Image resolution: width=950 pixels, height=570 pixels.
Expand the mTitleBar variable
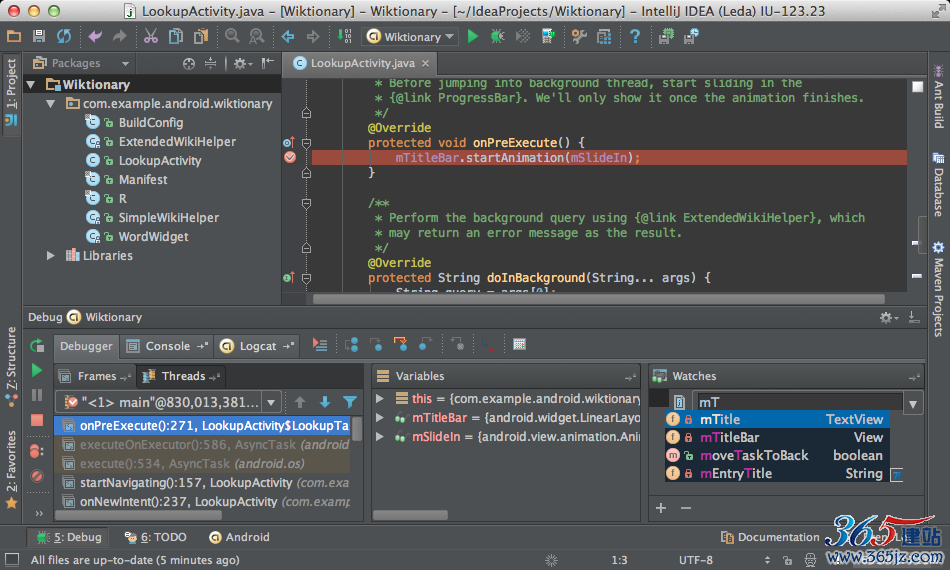click(380, 417)
